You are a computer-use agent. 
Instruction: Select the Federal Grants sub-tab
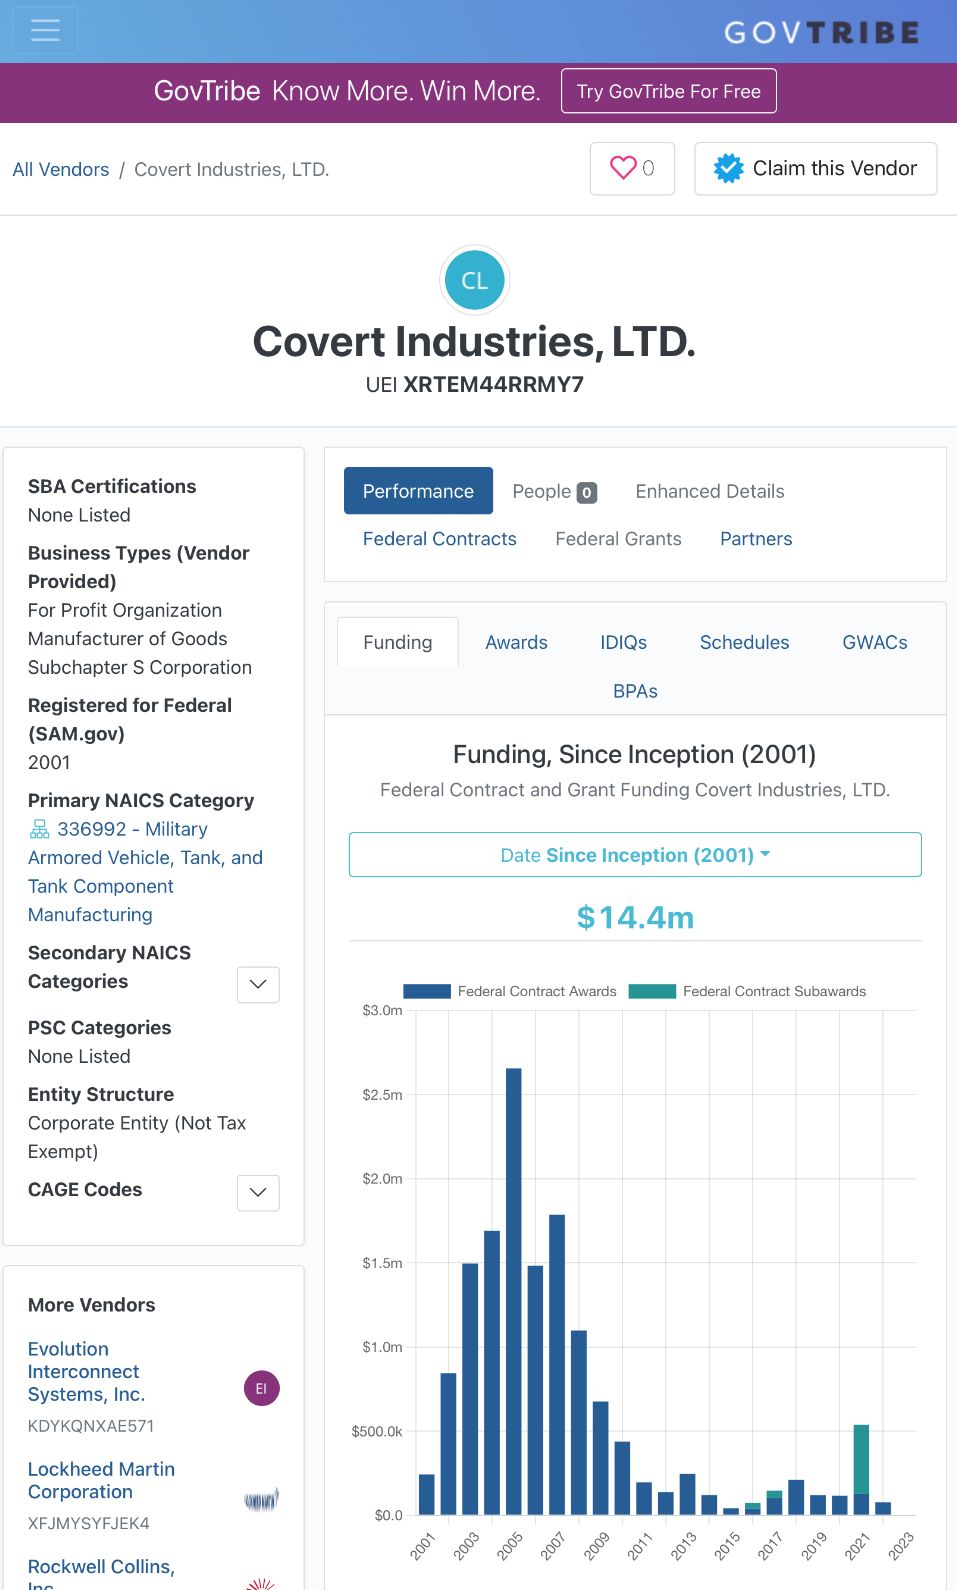618,539
